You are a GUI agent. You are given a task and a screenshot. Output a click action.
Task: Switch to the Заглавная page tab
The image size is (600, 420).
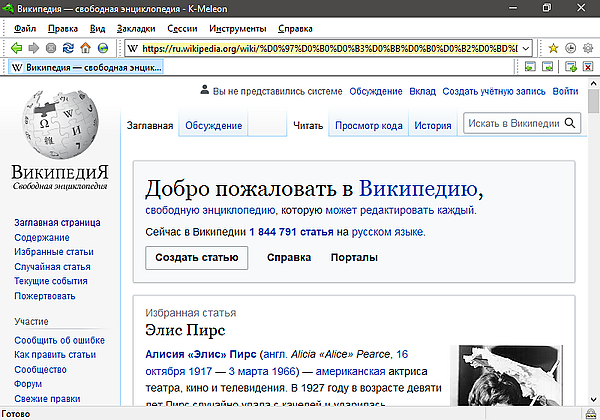point(150,125)
